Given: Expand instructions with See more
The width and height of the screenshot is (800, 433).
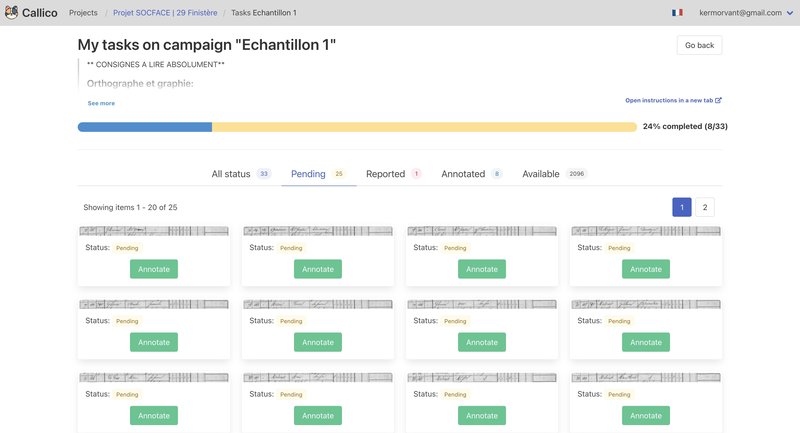Looking at the screenshot, I should tap(101, 103).
